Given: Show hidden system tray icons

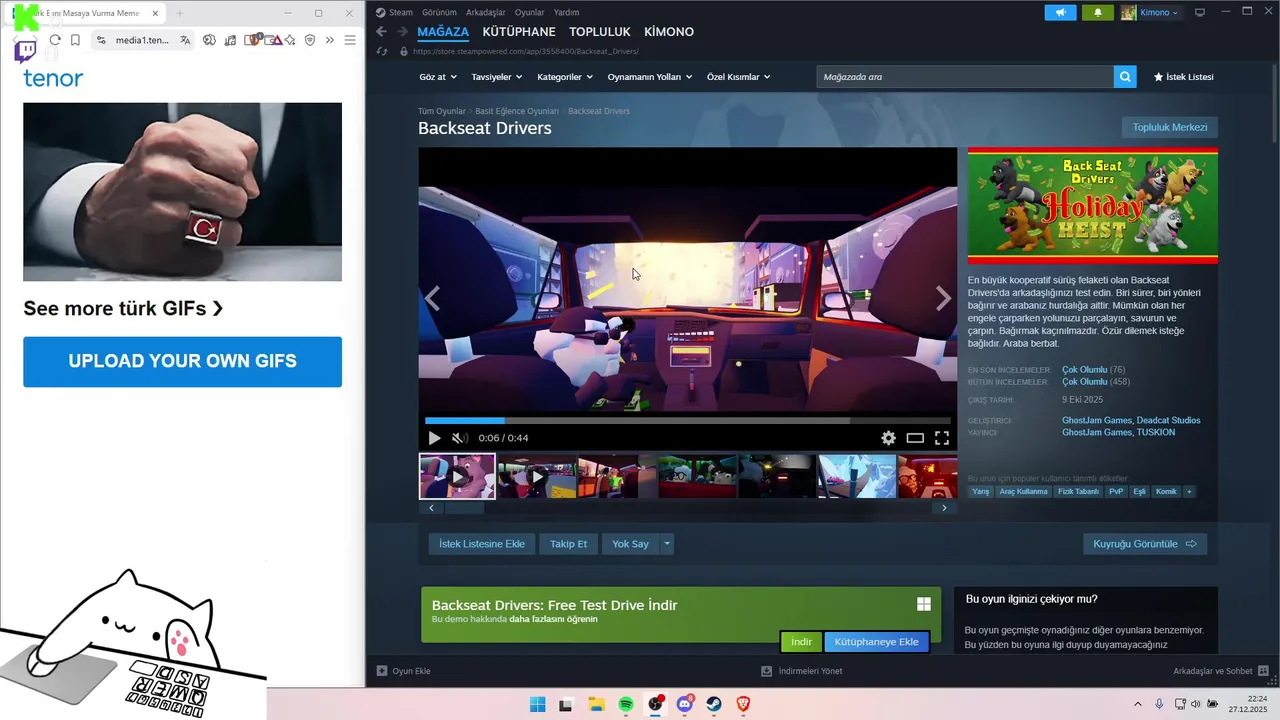Looking at the screenshot, I should (1137, 704).
